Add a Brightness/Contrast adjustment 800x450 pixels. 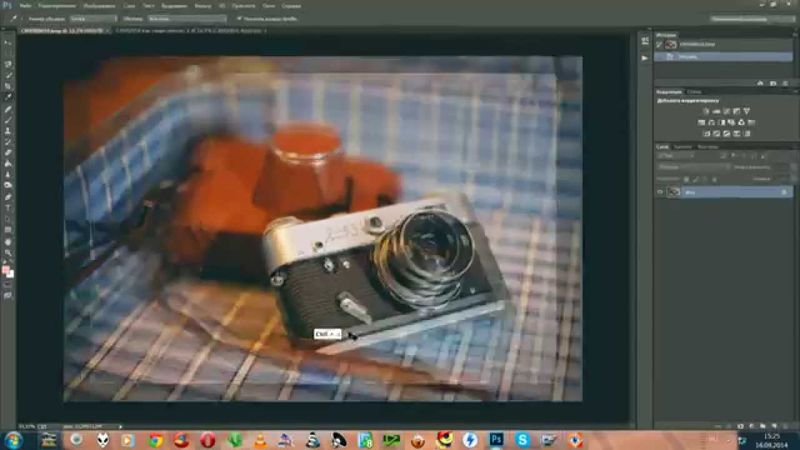tap(707, 111)
